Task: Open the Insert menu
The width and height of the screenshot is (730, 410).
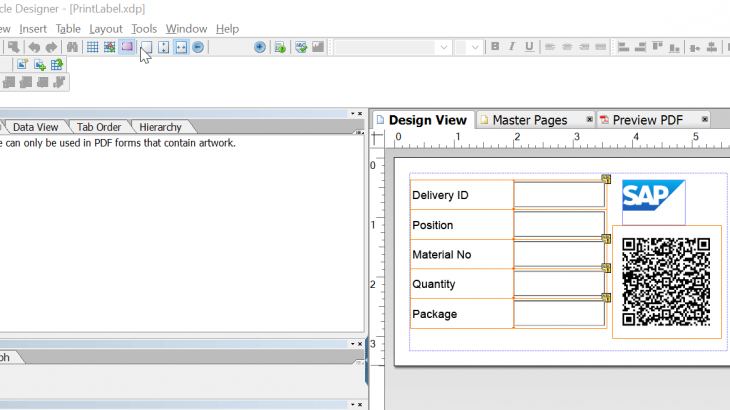Action: click(33, 29)
